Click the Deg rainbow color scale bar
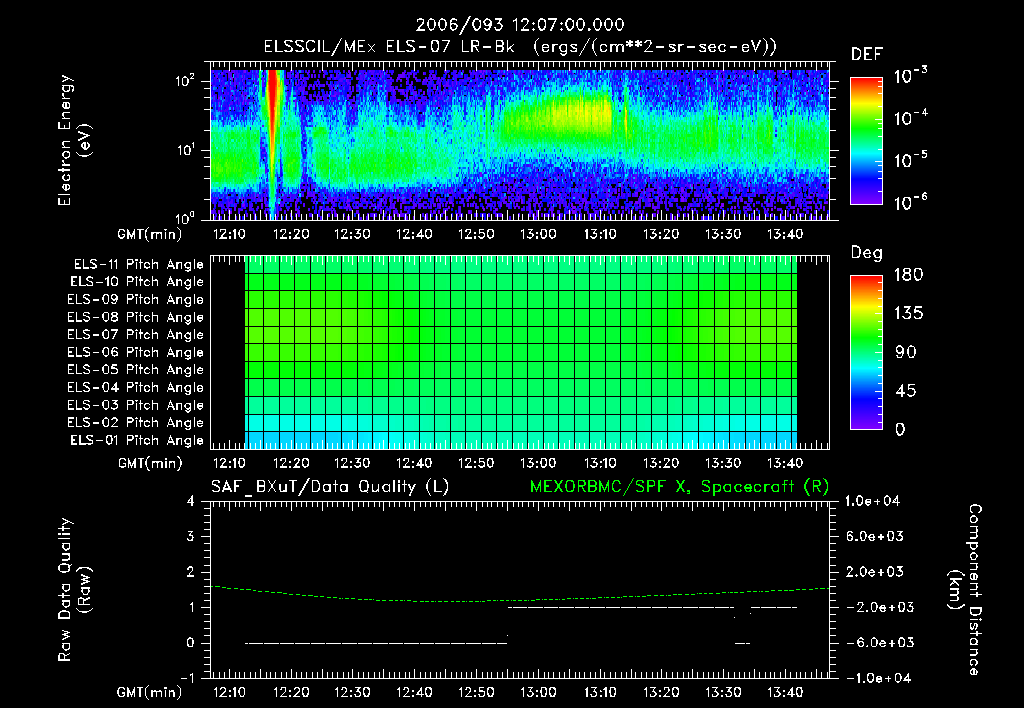This screenshot has width=1024, height=708. tap(867, 353)
